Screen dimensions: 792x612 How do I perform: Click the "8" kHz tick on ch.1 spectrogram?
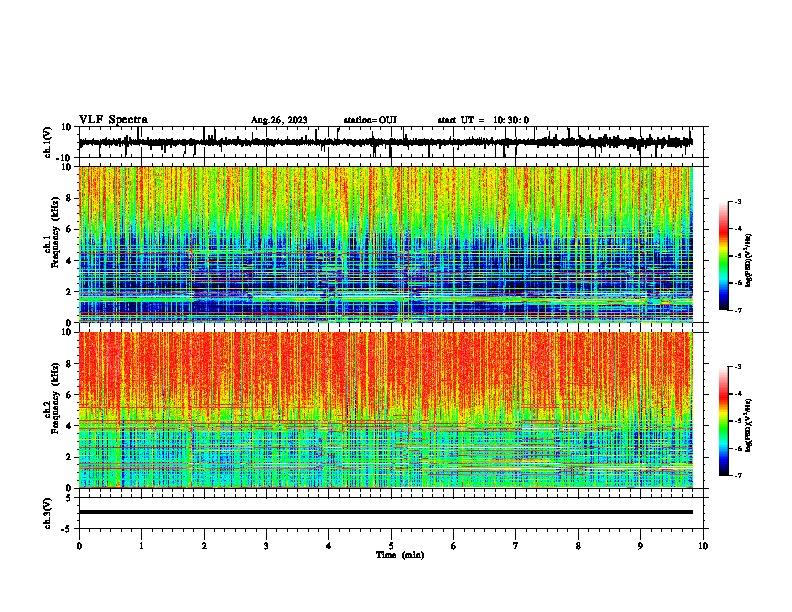tap(69, 198)
